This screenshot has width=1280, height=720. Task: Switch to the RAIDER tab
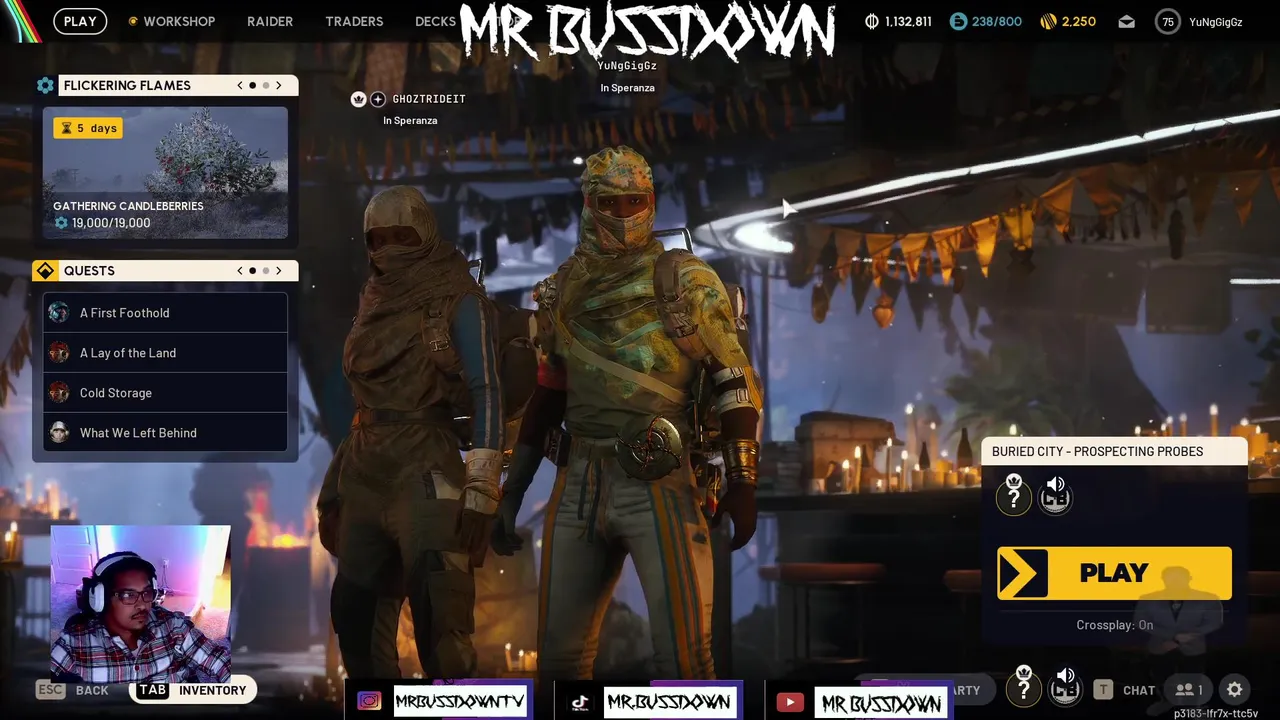[x=270, y=21]
